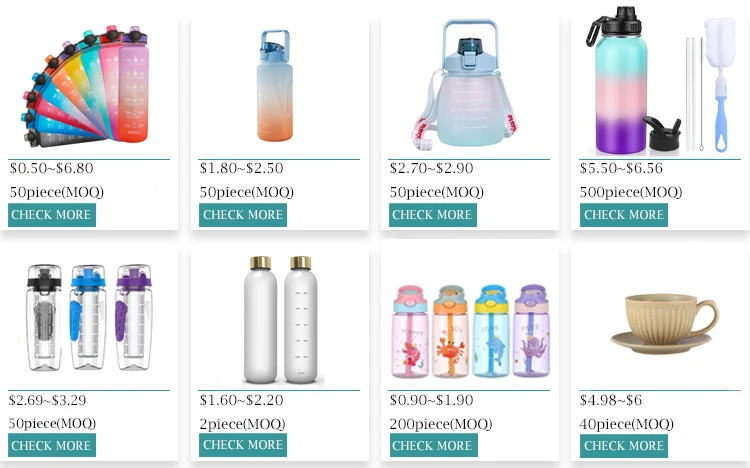The height and width of the screenshot is (468, 750).
Task: Click CHECK MORE under $2.69~$3.29 infuser bottles
Action: (51, 446)
